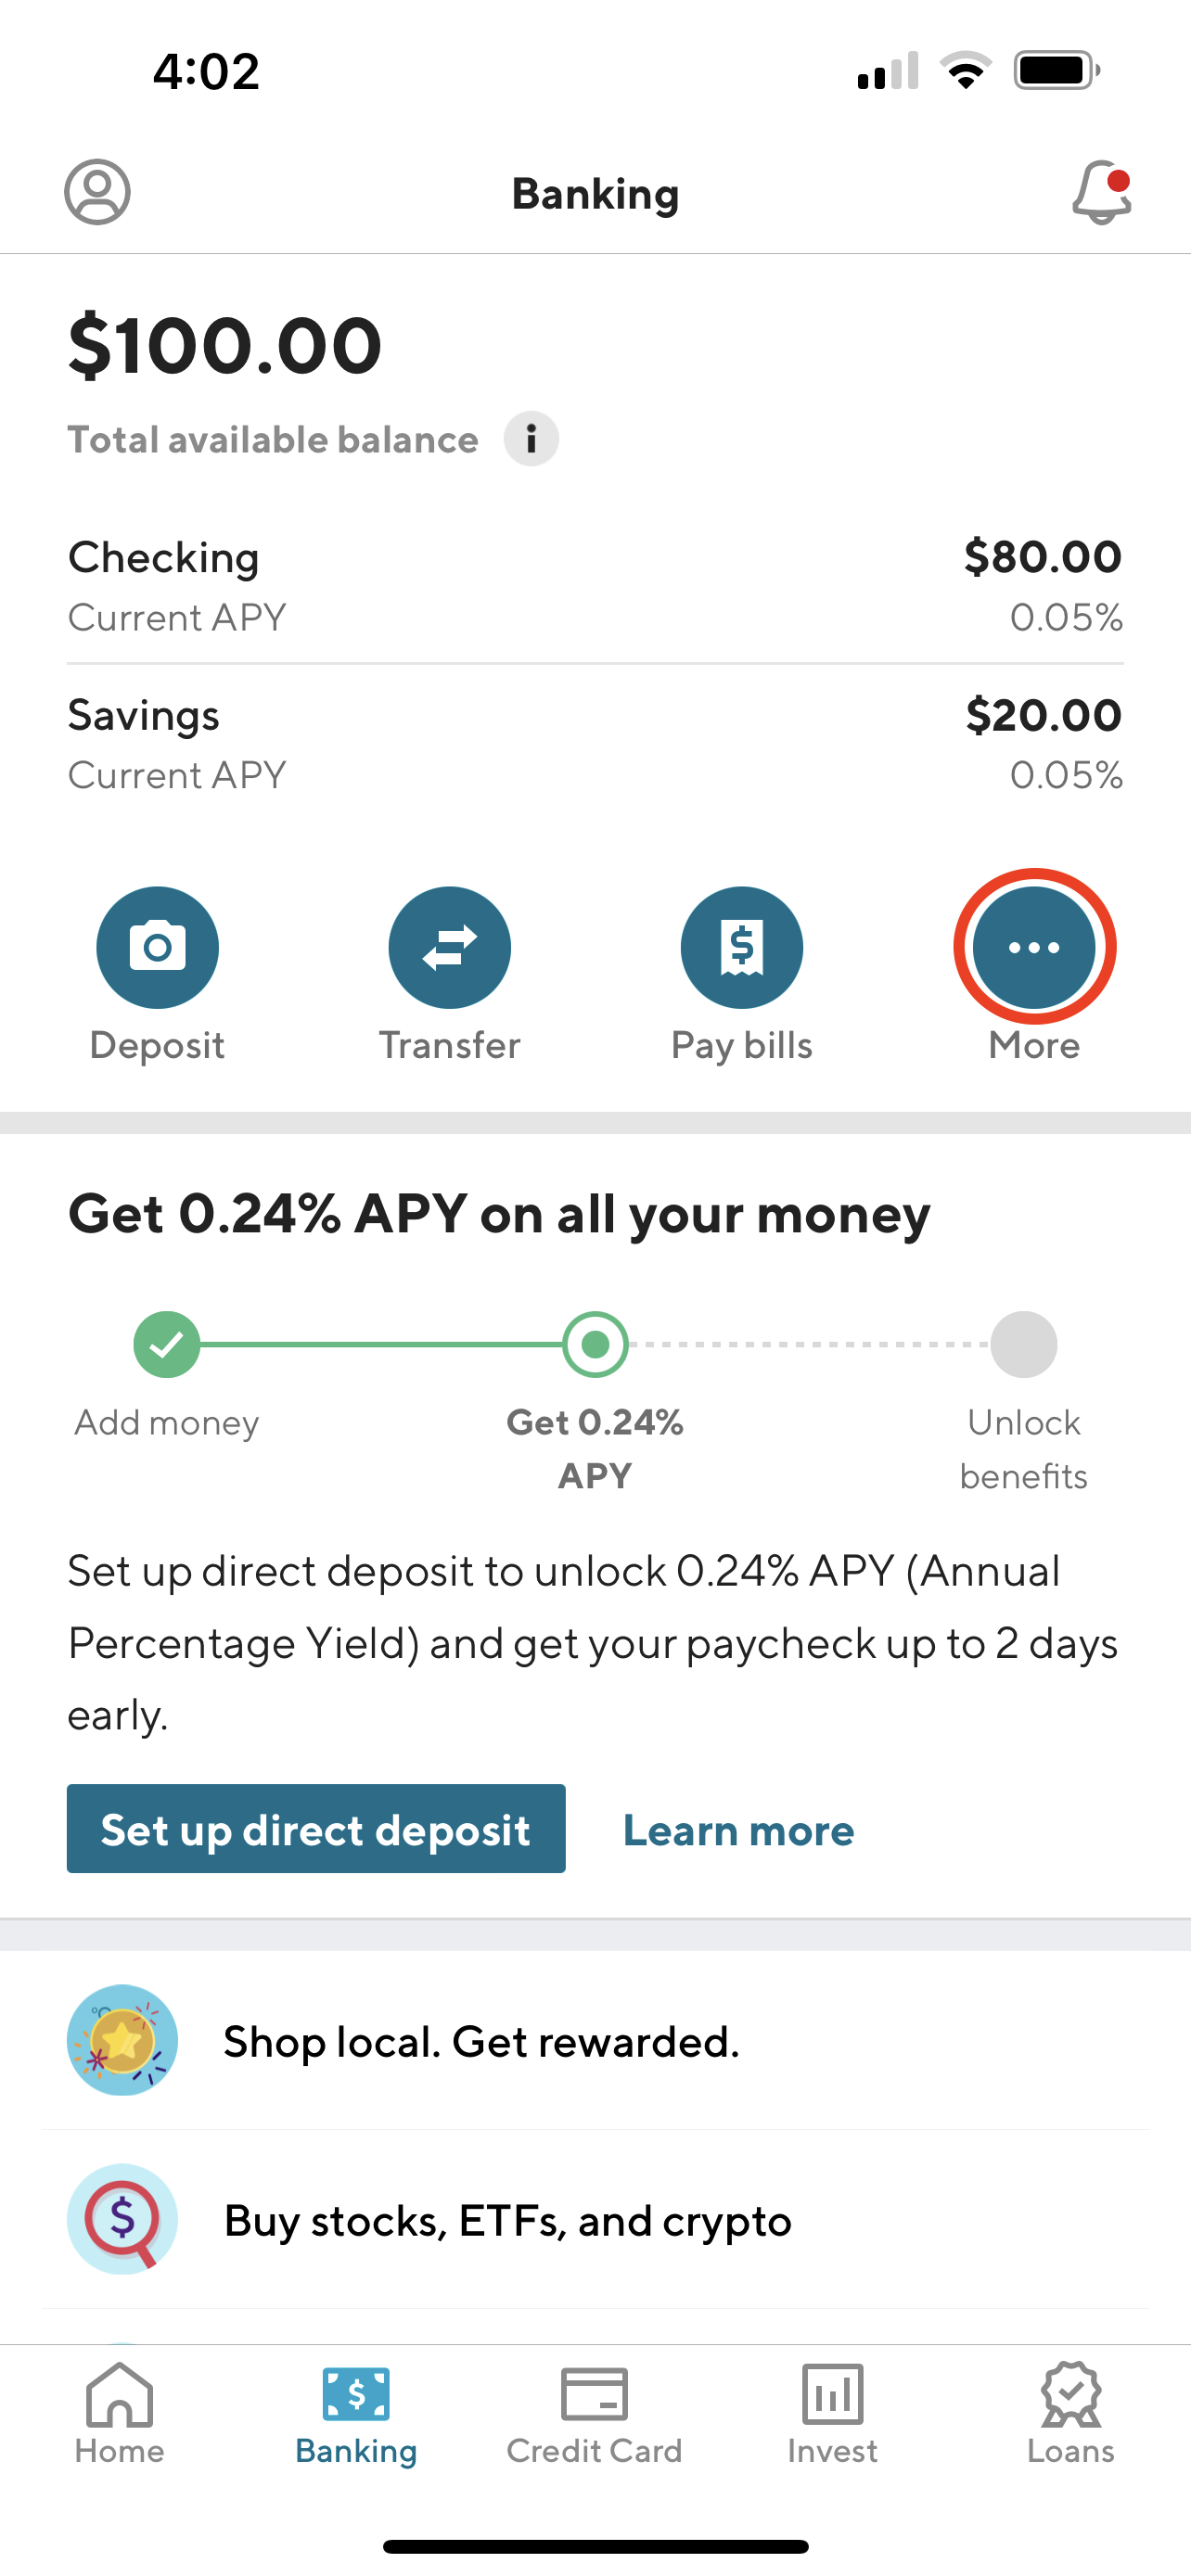Tap the balance info icon
The image size is (1191, 2576).
click(x=530, y=439)
